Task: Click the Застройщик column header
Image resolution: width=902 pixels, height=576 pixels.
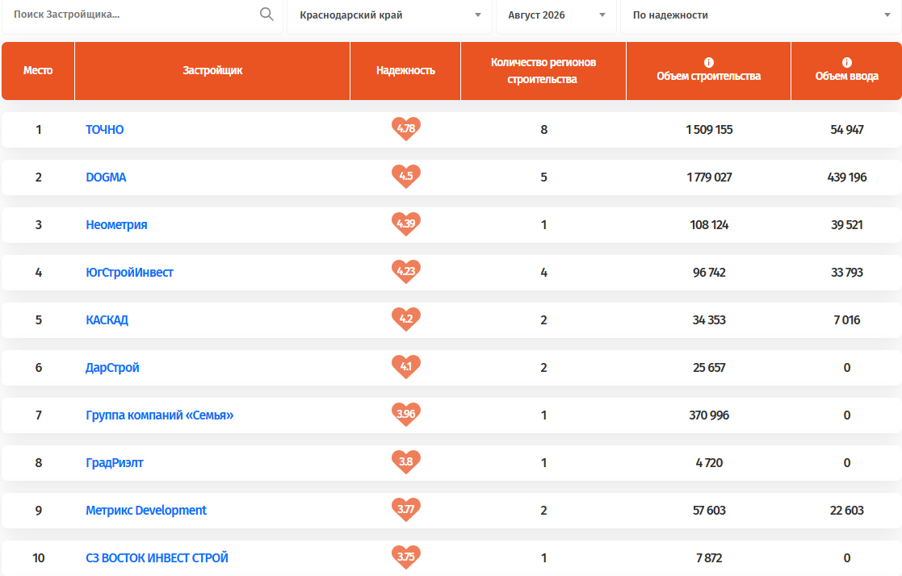Action: 212,70
